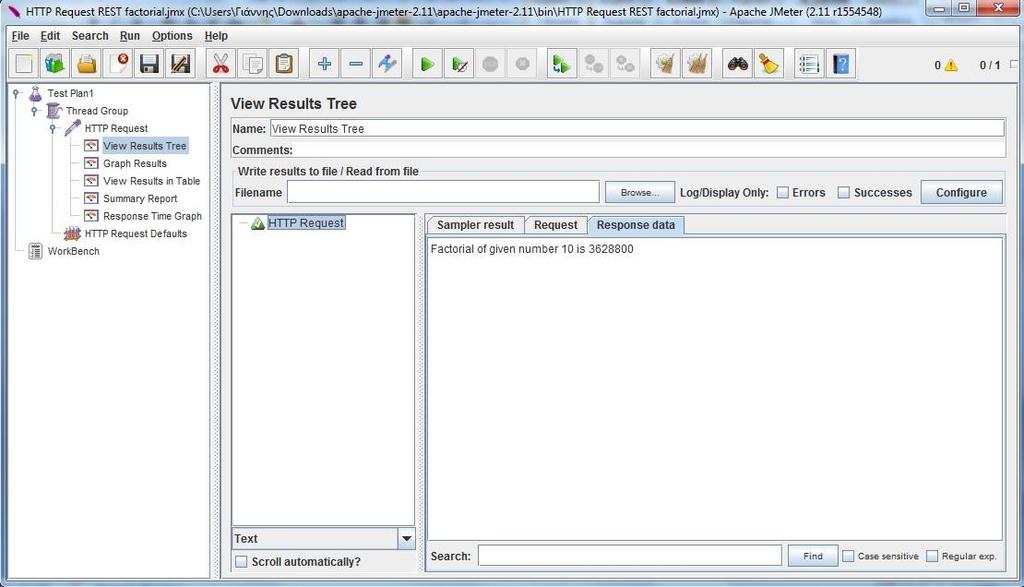Start the test with green play icon

[427, 64]
